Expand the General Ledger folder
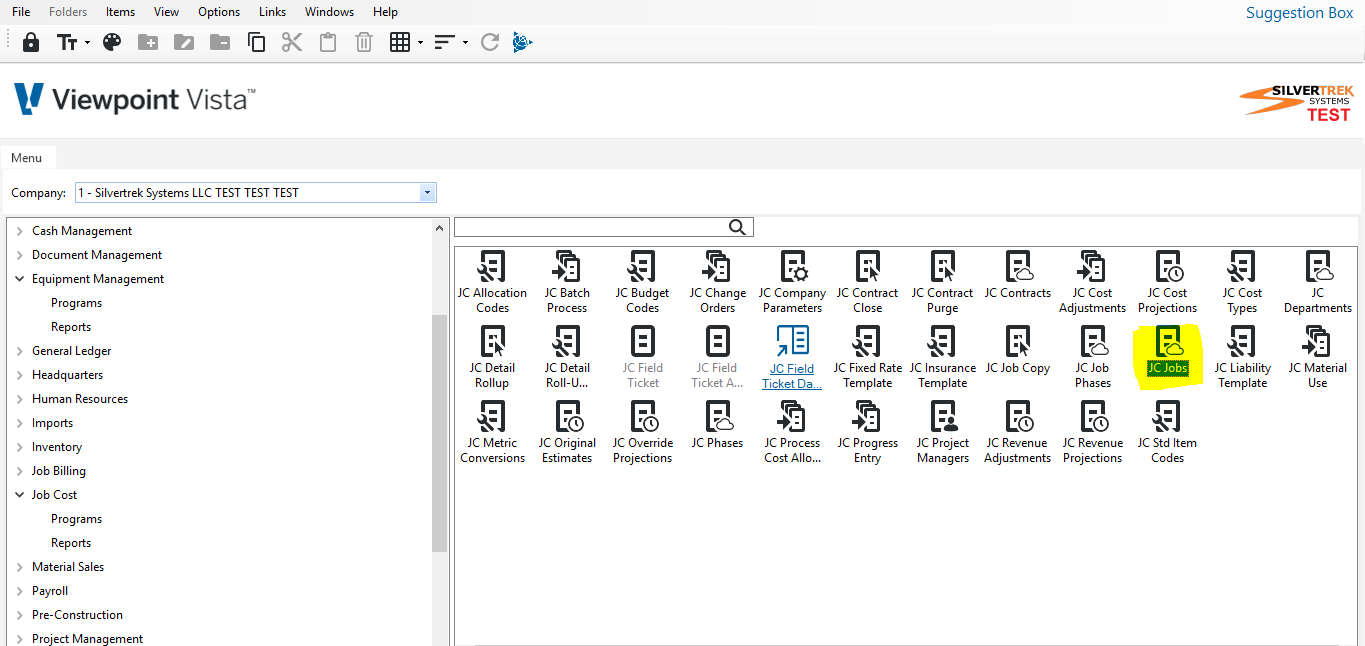The image size is (1365, 646). tap(19, 351)
